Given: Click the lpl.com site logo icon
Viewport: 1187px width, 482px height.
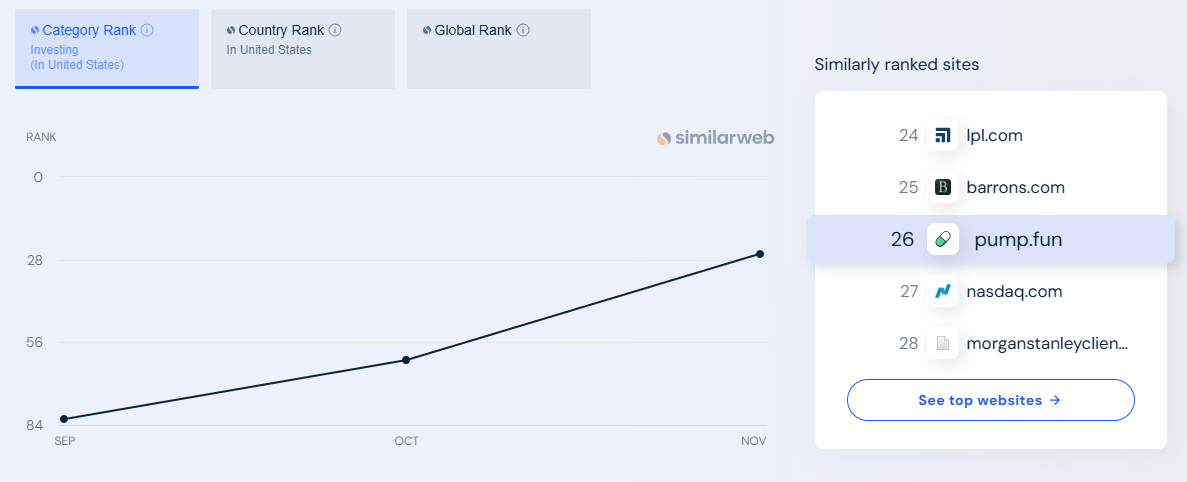Looking at the screenshot, I should (x=942, y=136).
